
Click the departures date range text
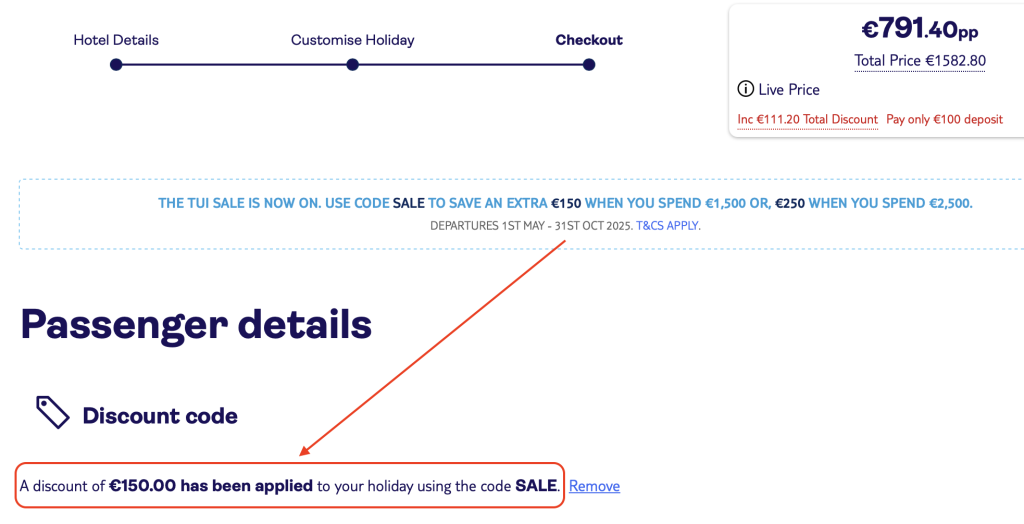click(532, 225)
